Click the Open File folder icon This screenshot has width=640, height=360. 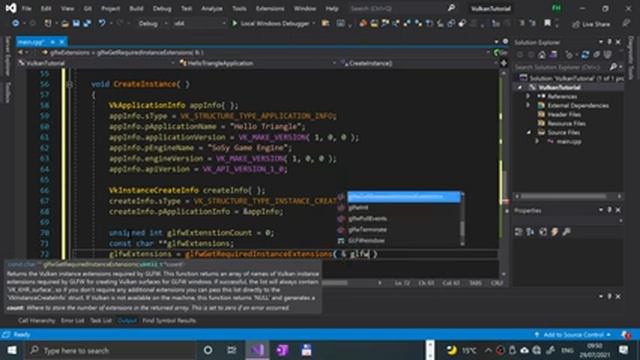point(65,24)
